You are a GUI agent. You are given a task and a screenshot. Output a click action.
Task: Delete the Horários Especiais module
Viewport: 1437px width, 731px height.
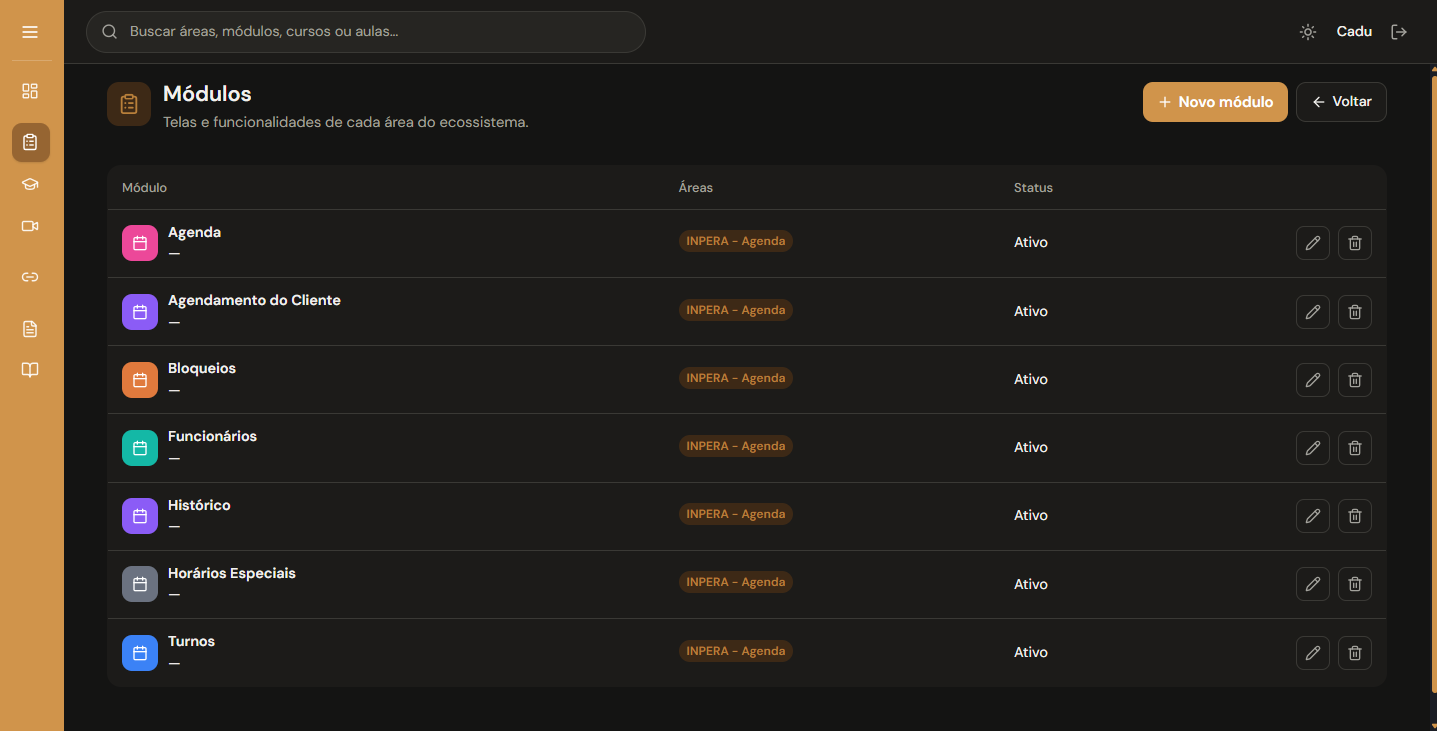[x=1355, y=584]
